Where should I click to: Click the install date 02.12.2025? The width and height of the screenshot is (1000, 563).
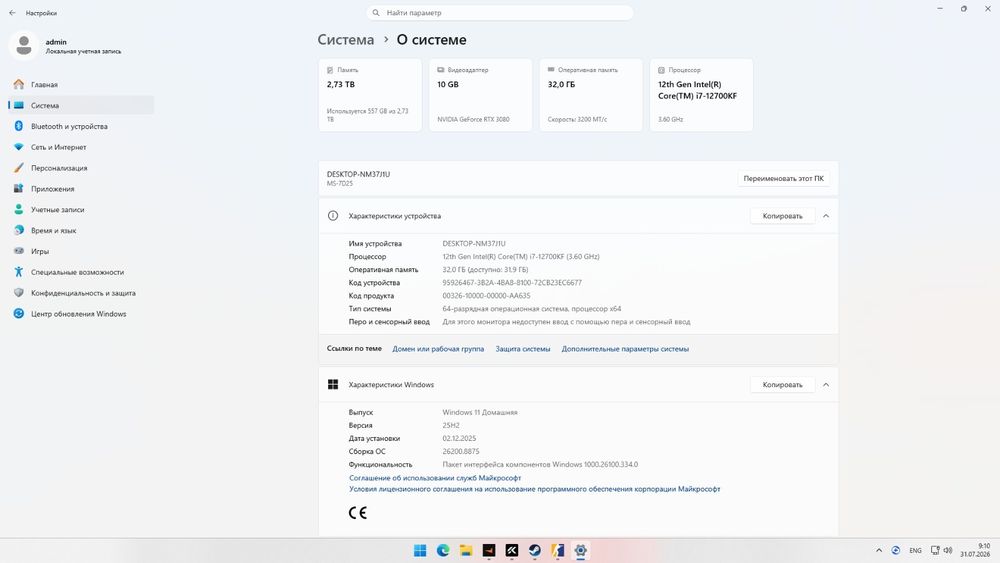(459, 439)
